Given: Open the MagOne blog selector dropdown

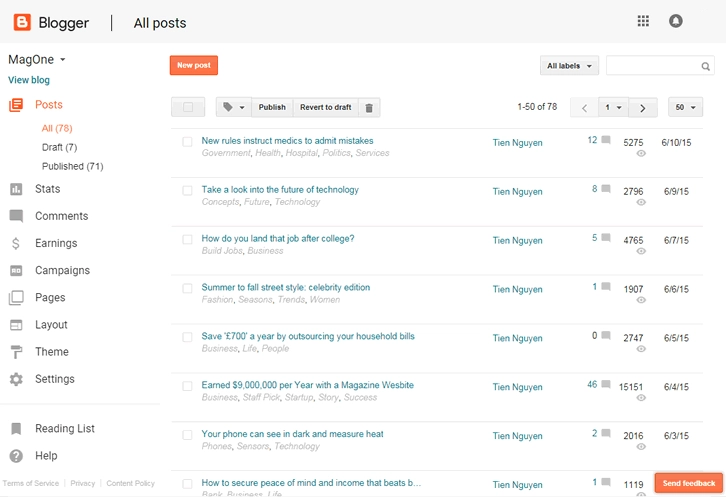Looking at the screenshot, I should [37, 60].
